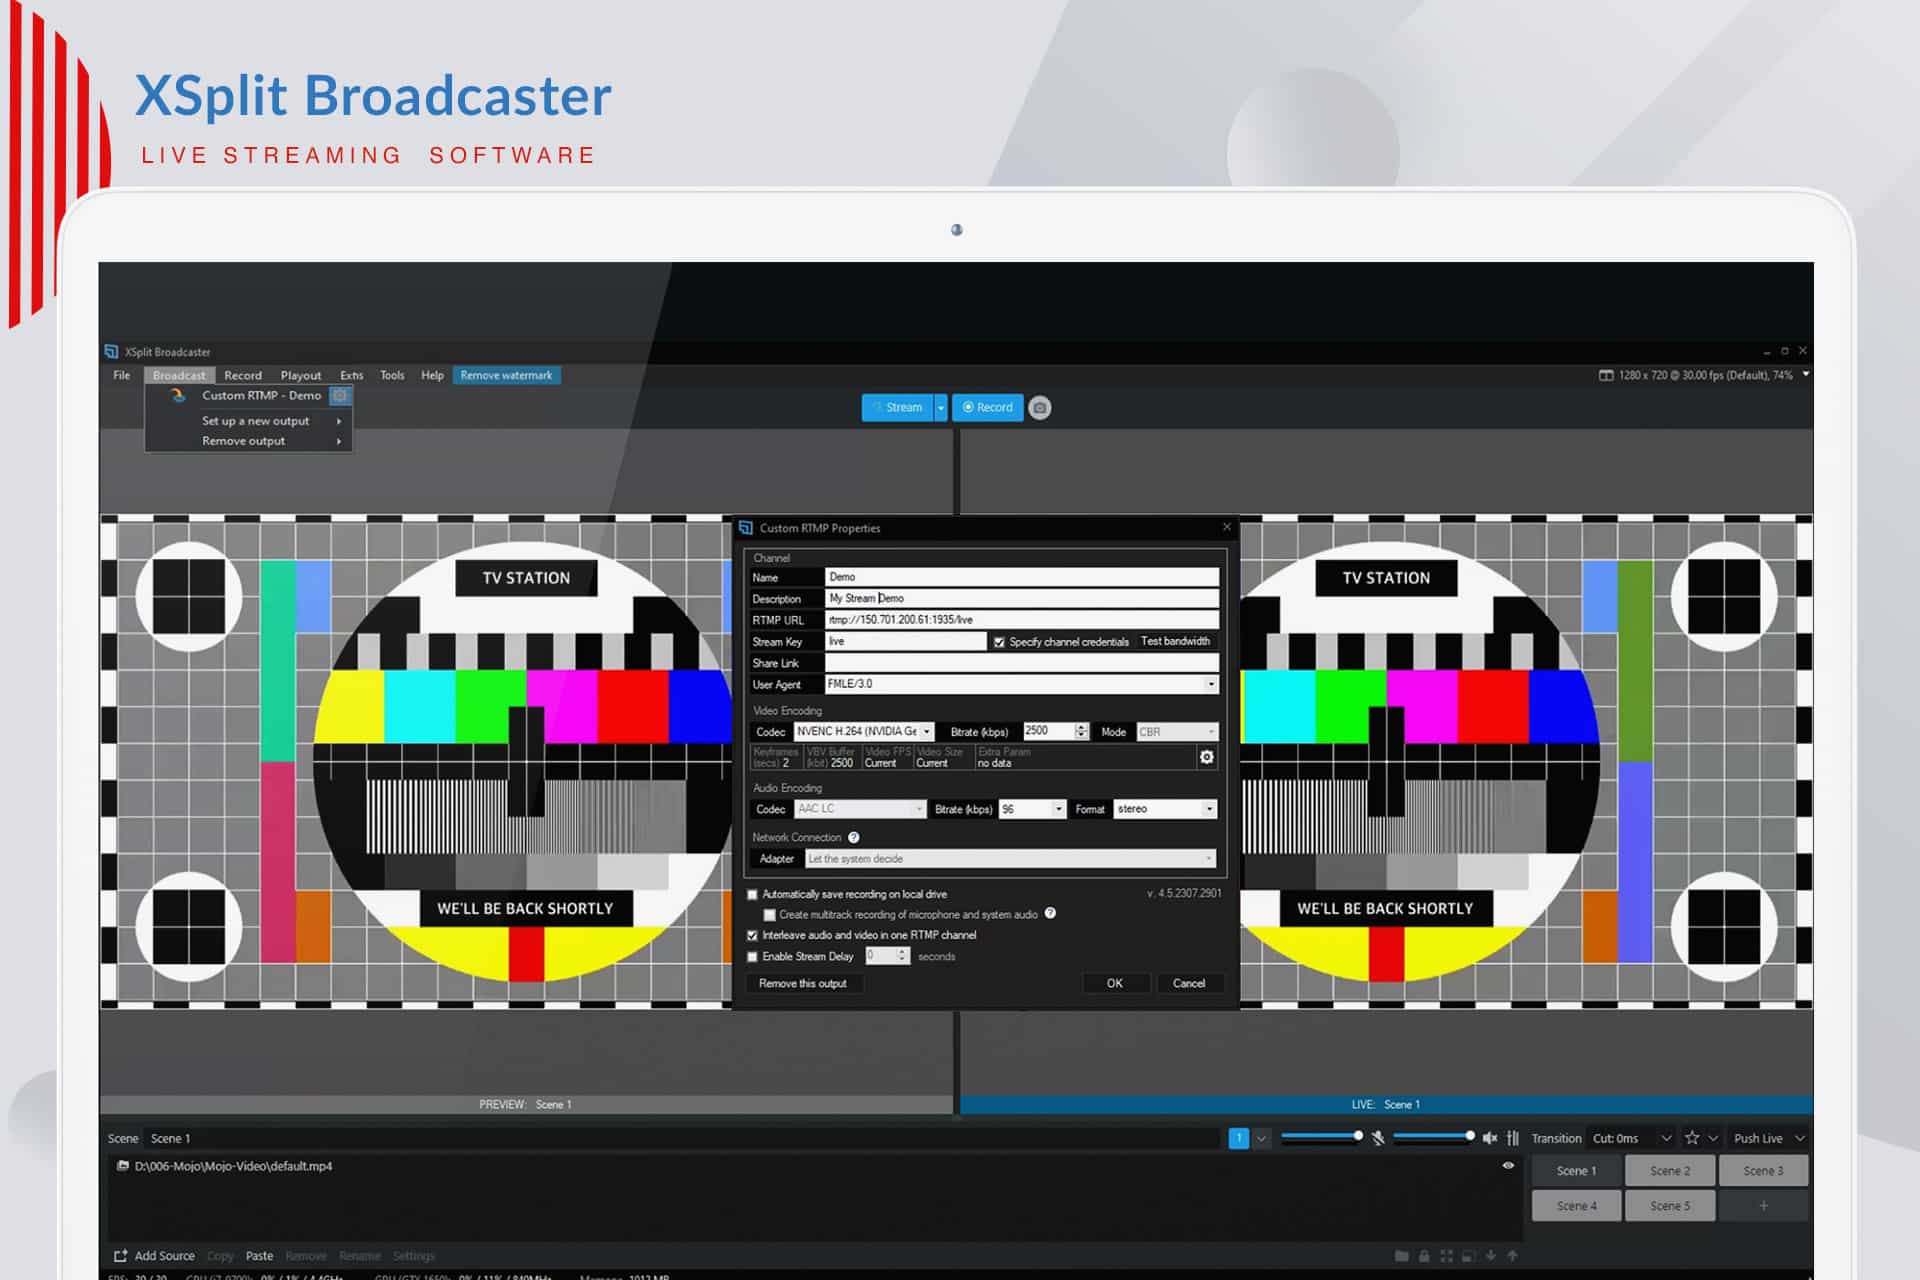Viewport: 1920px width, 1280px height.
Task: Click the XSplit logo in title bar
Action: pos(111,351)
